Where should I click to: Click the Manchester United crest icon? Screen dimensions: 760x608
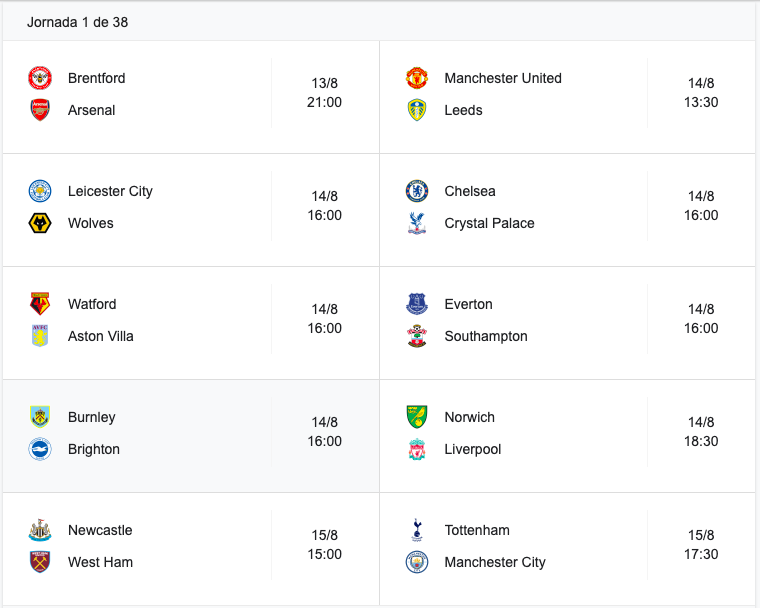pyautogui.click(x=417, y=78)
